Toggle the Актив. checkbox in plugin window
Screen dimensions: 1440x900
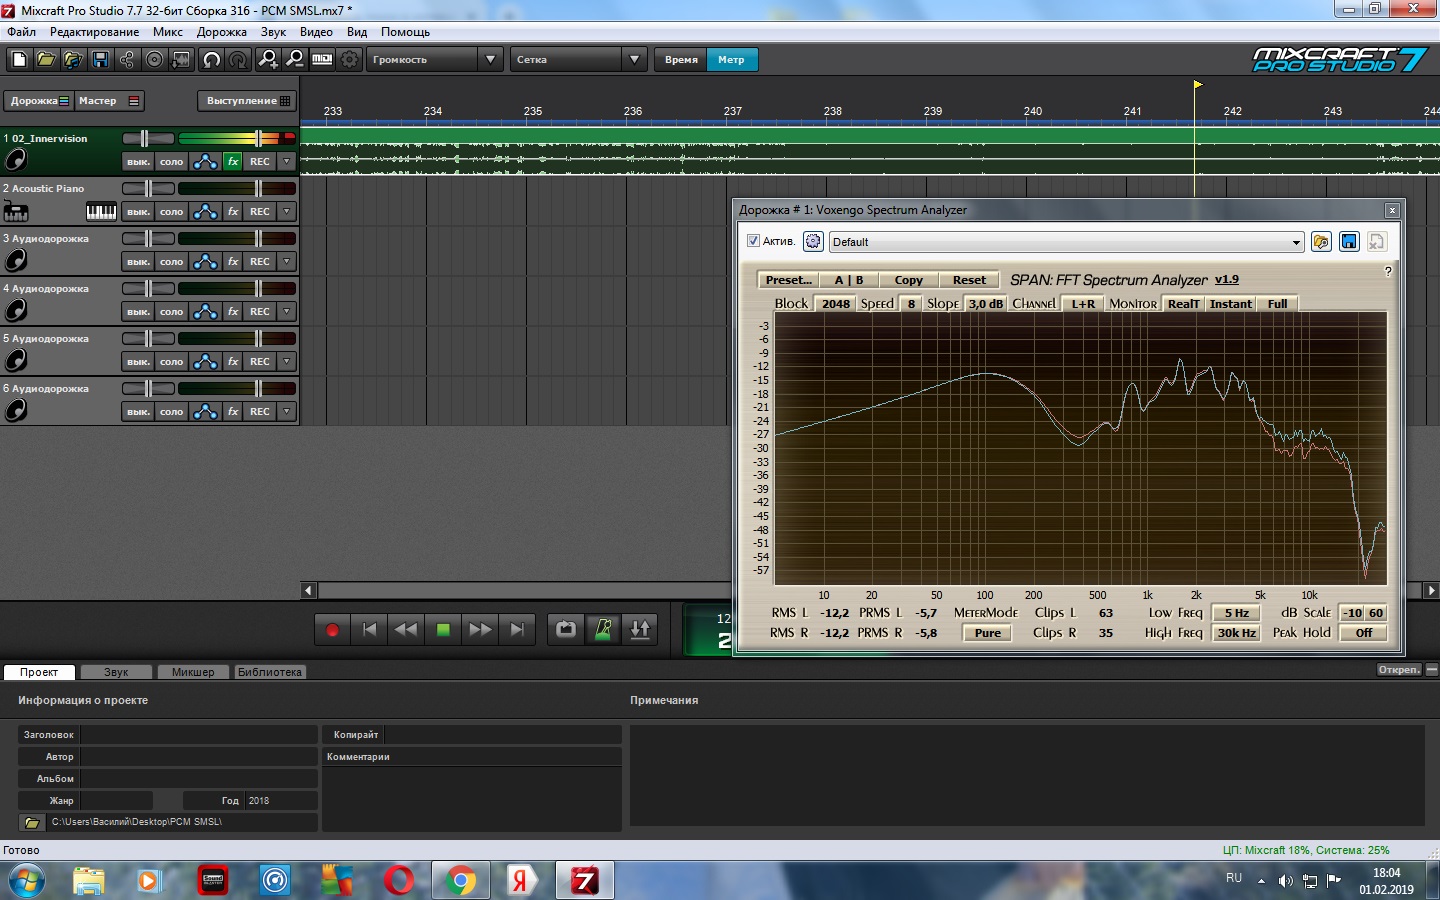pyautogui.click(x=753, y=241)
